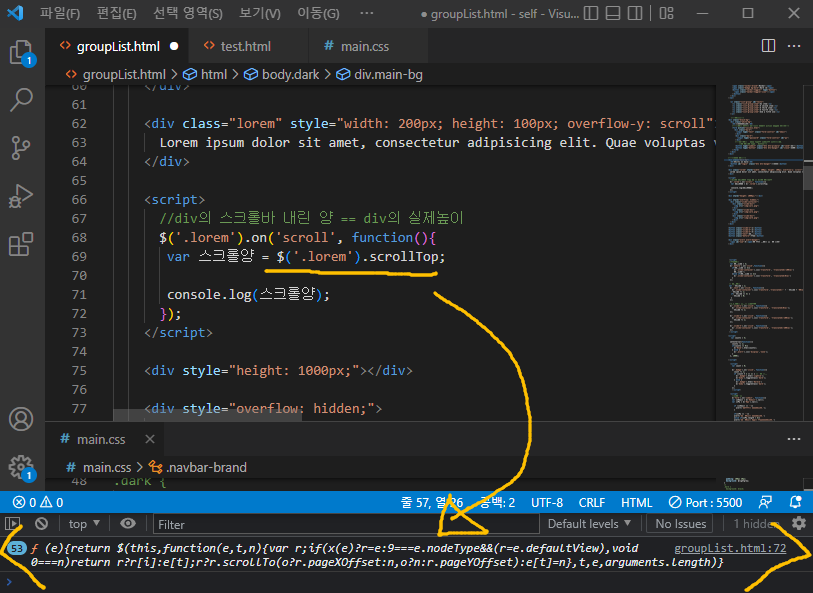Screen dimensions: 813x593
Task: Open the html breadcrumb segment
Action: [x=205, y=75]
